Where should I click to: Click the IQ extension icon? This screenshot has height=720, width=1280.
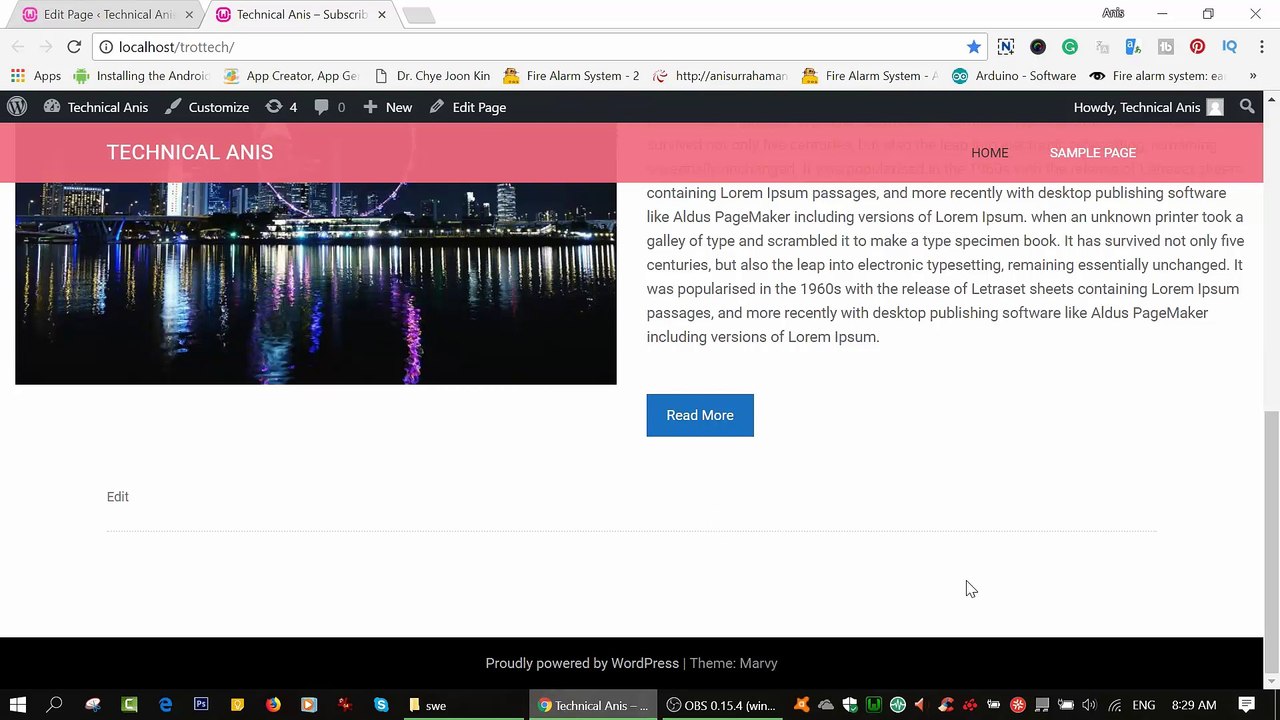(x=1230, y=47)
